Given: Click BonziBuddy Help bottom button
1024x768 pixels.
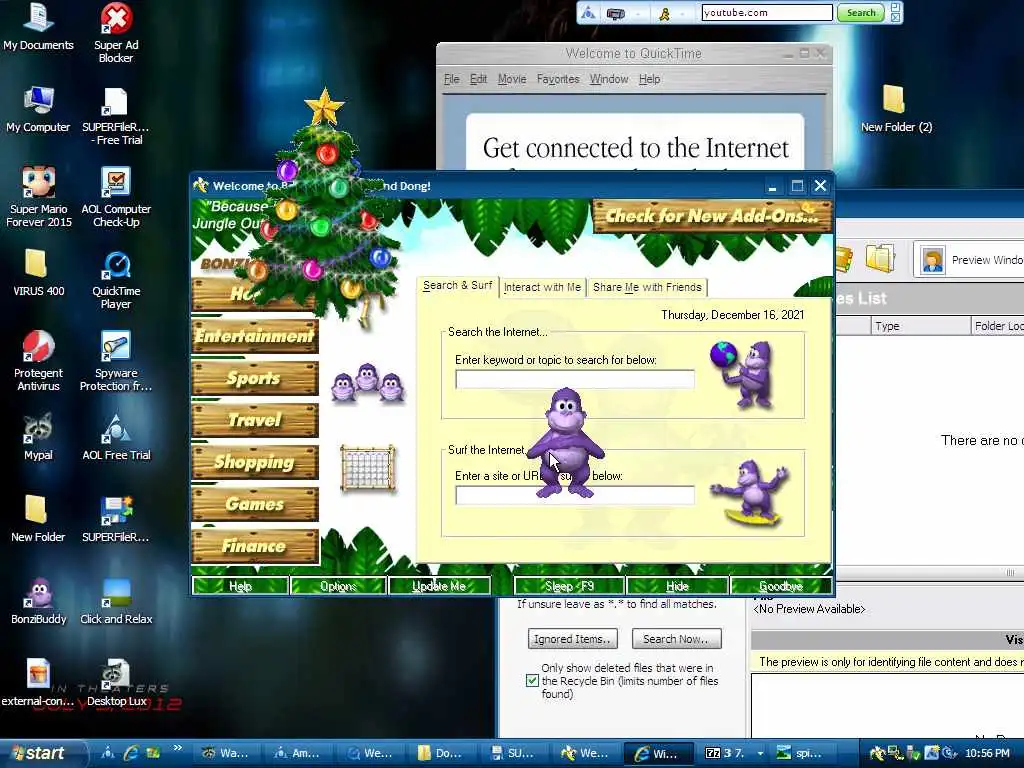Looking at the screenshot, I should pos(240,586).
